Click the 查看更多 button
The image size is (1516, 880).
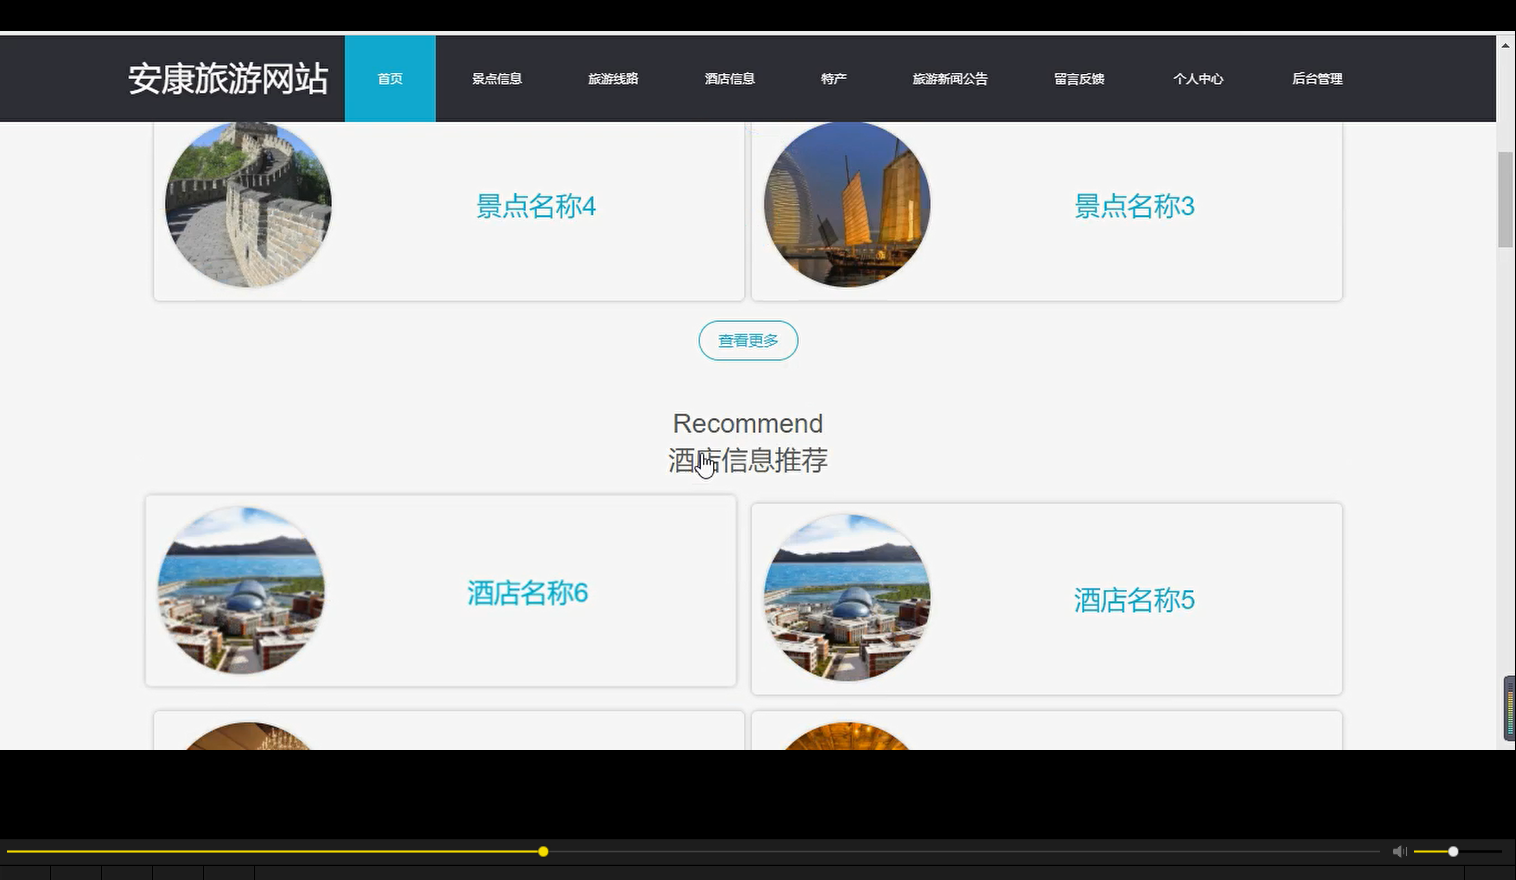(747, 340)
